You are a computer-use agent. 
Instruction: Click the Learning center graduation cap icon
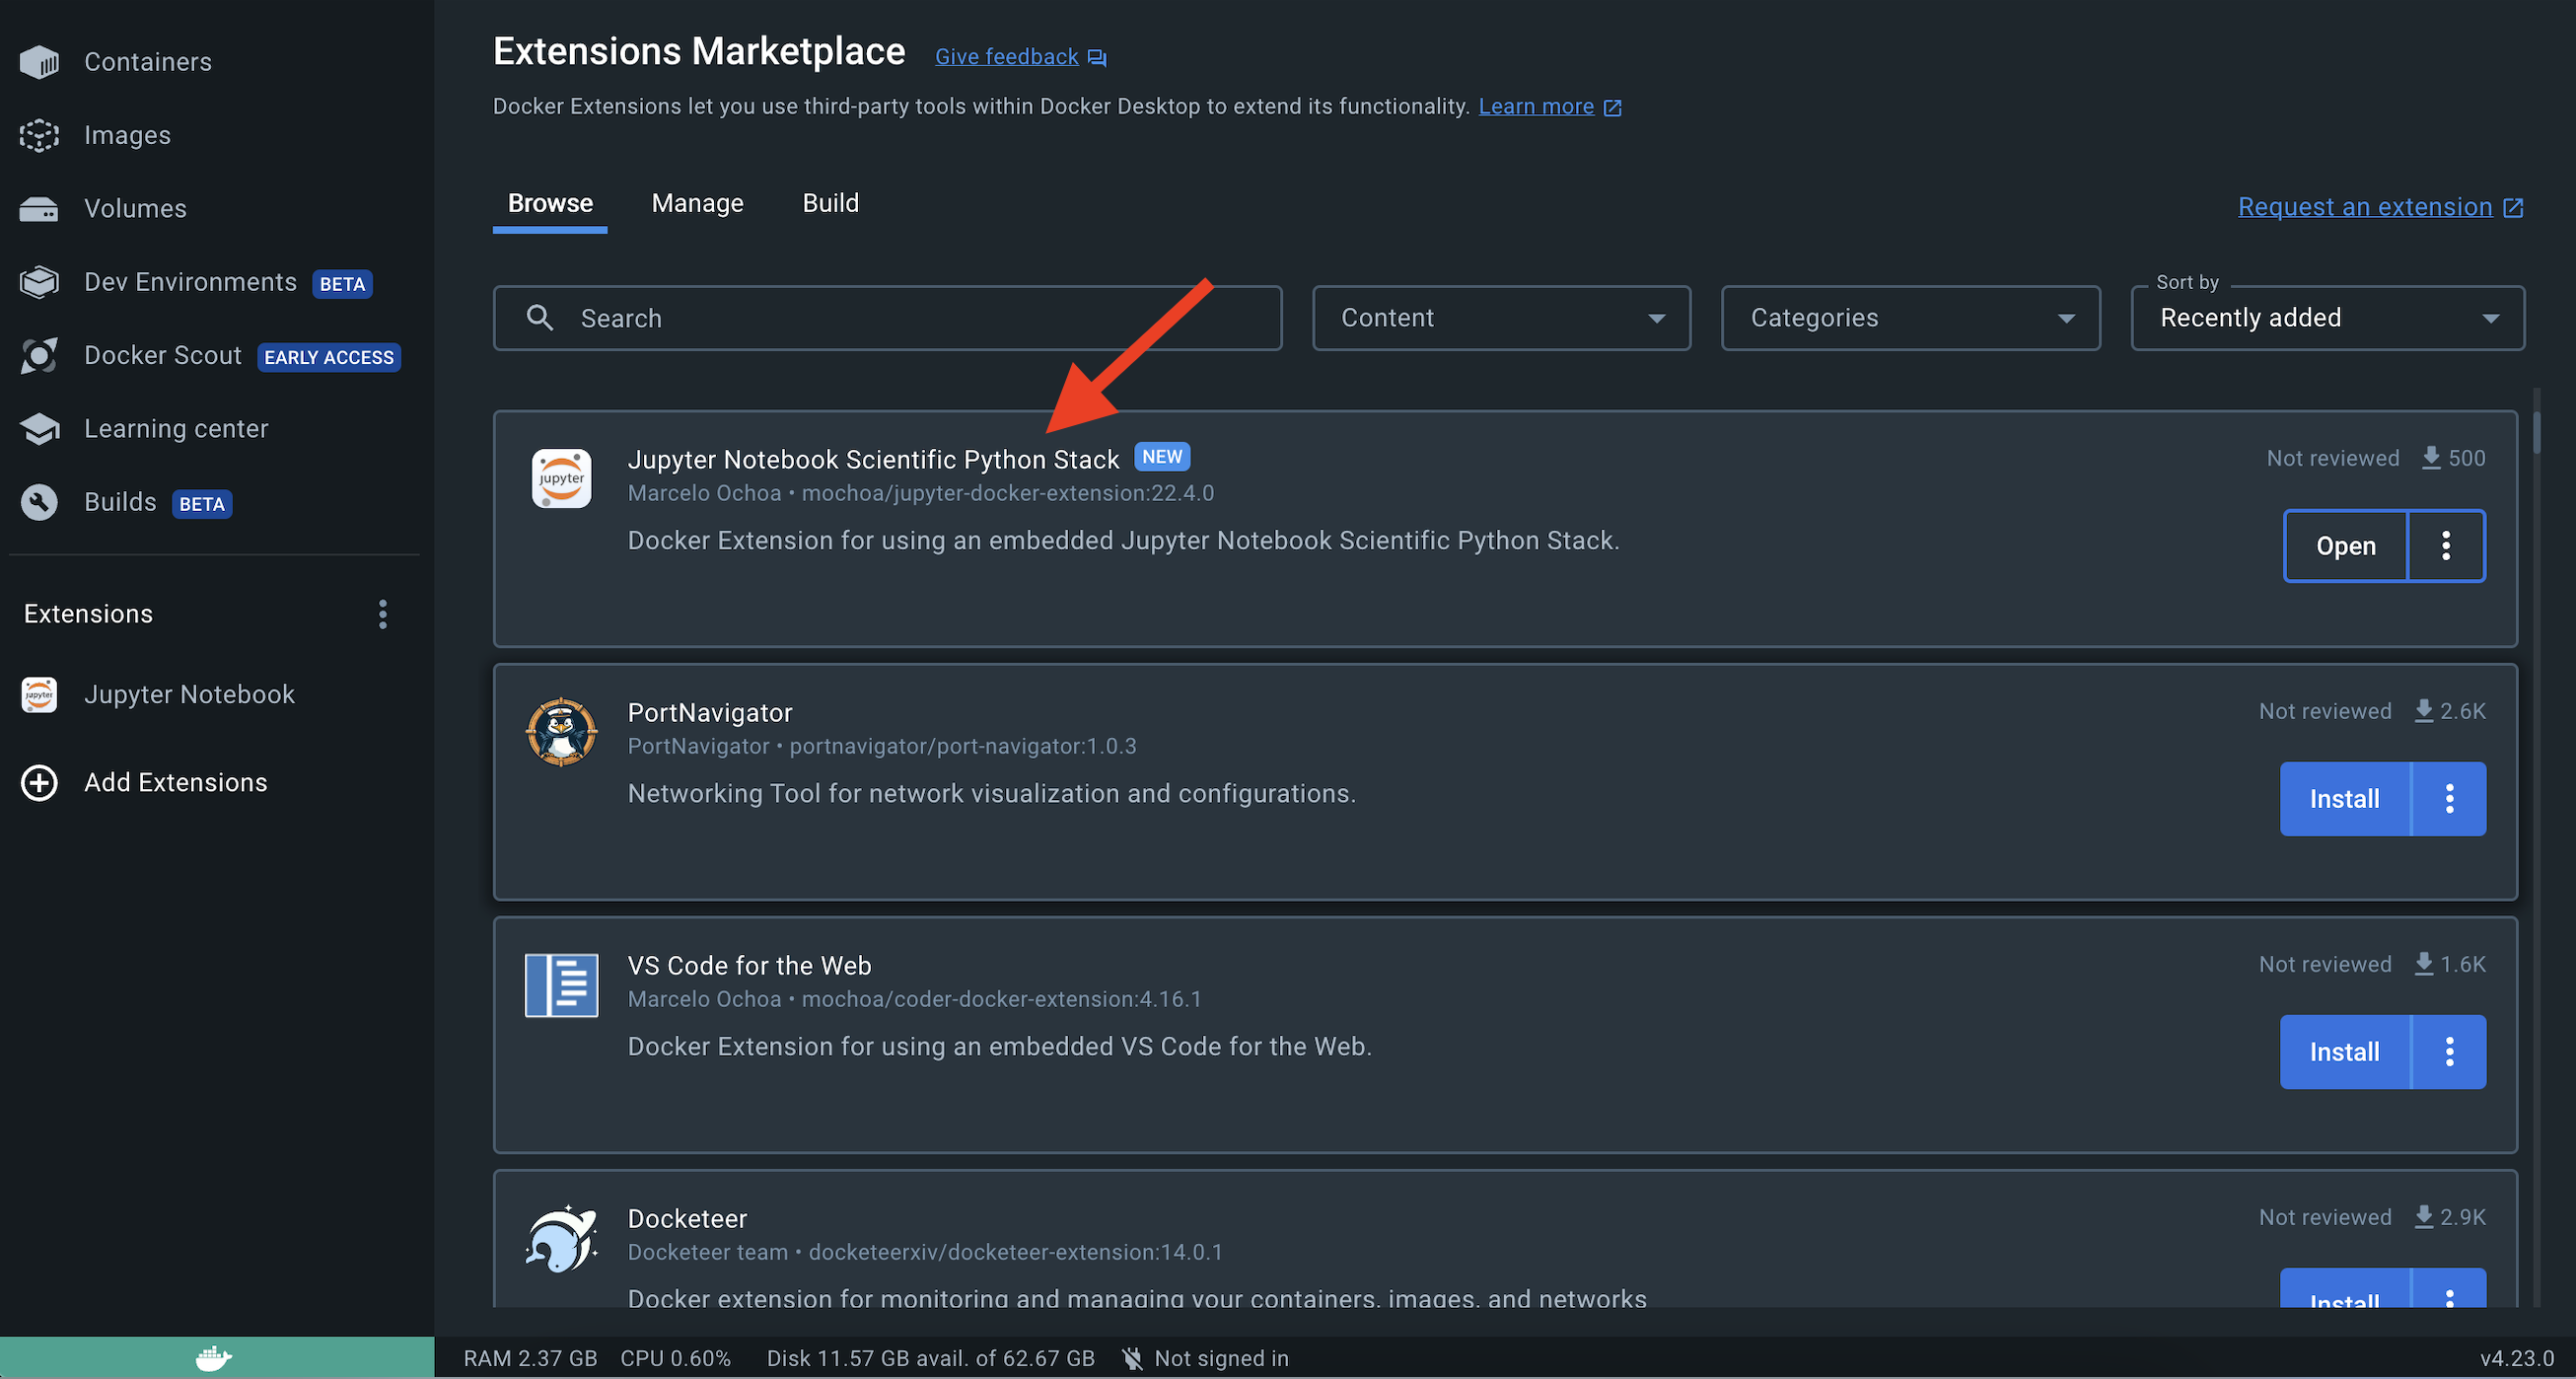tap(39, 429)
